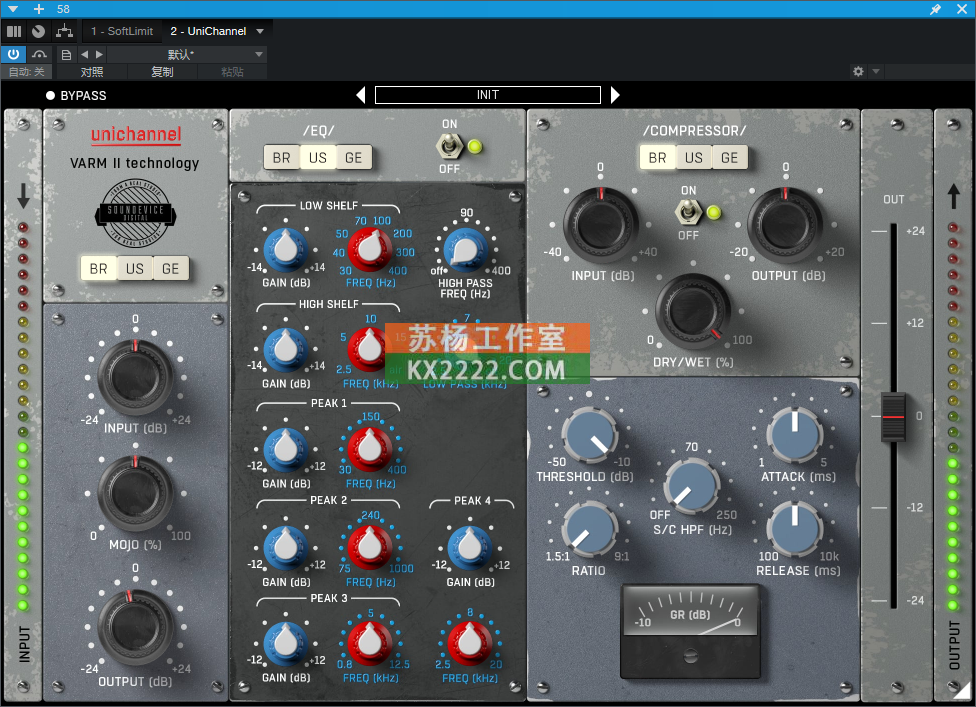
Task: Switch to the 2 - UniChannel tab
Action: tap(209, 31)
